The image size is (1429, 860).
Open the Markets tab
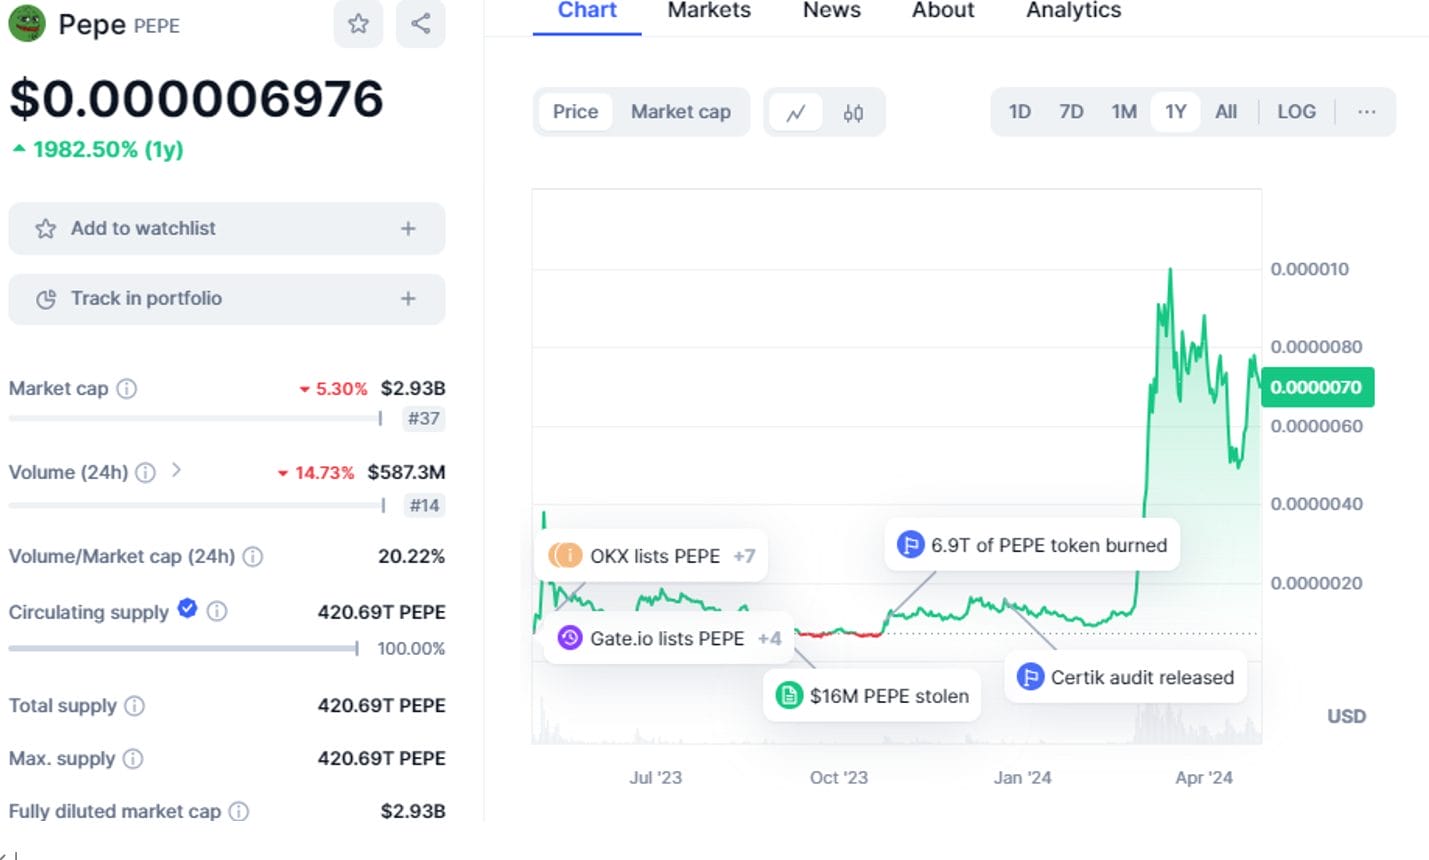709,11
